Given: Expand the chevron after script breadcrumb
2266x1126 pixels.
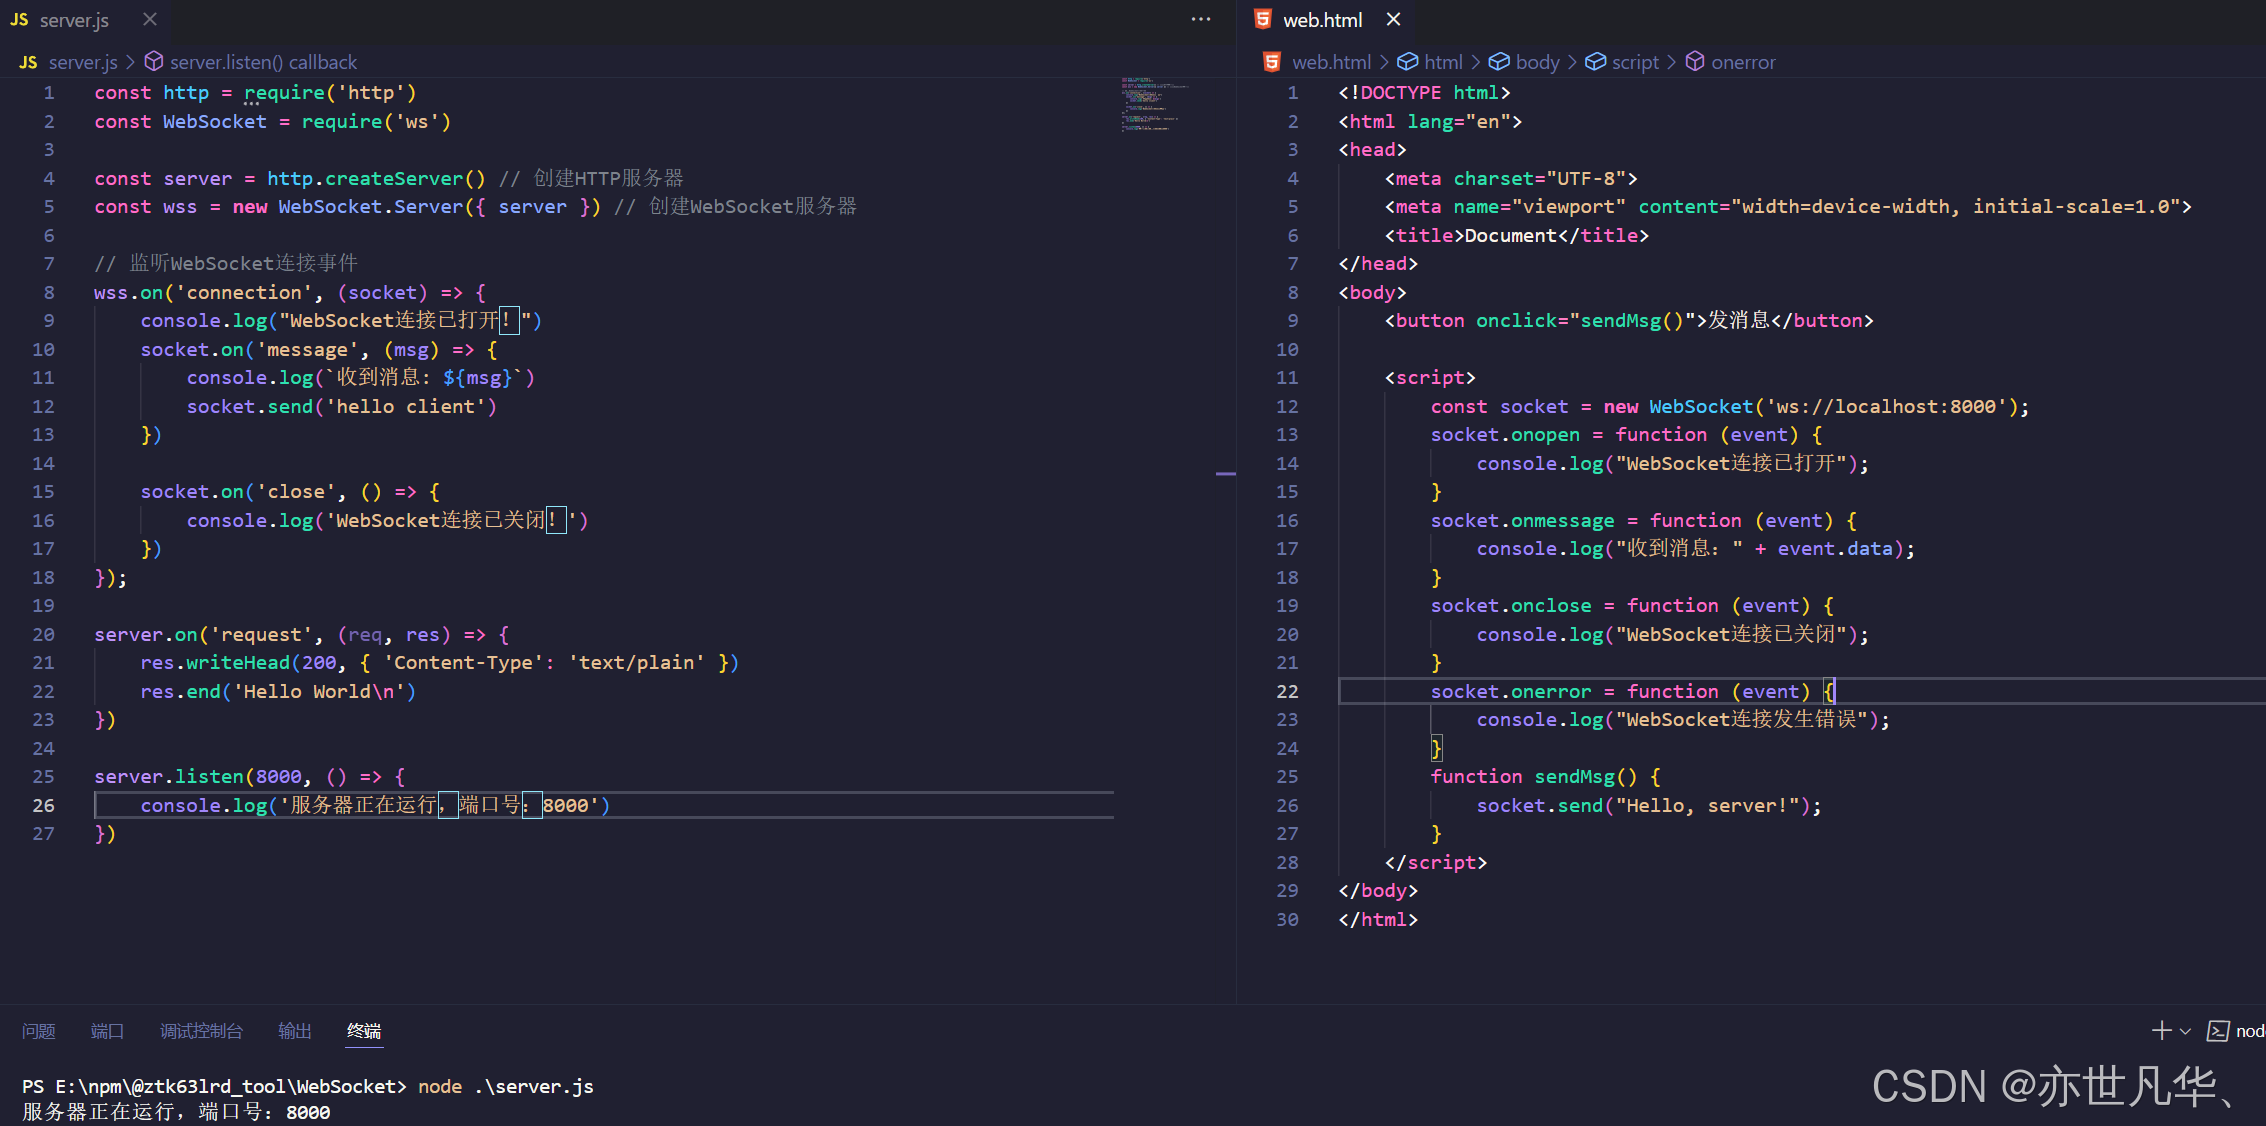Looking at the screenshot, I should pos(1671,62).
